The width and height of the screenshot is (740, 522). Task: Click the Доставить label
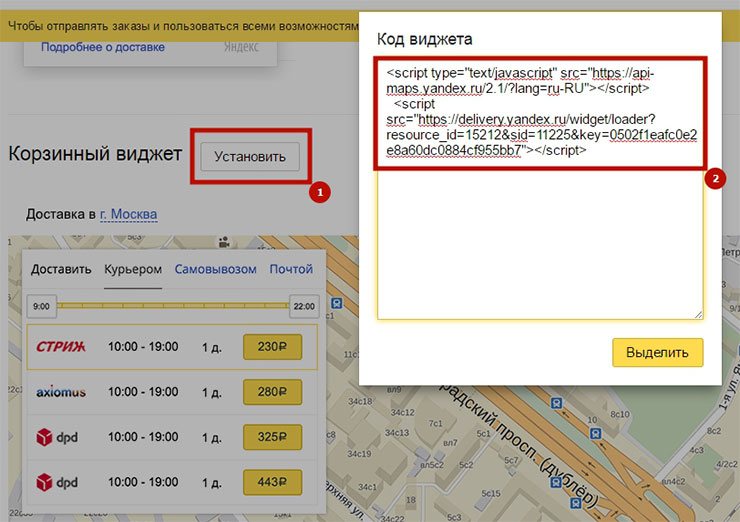[61, 269]
